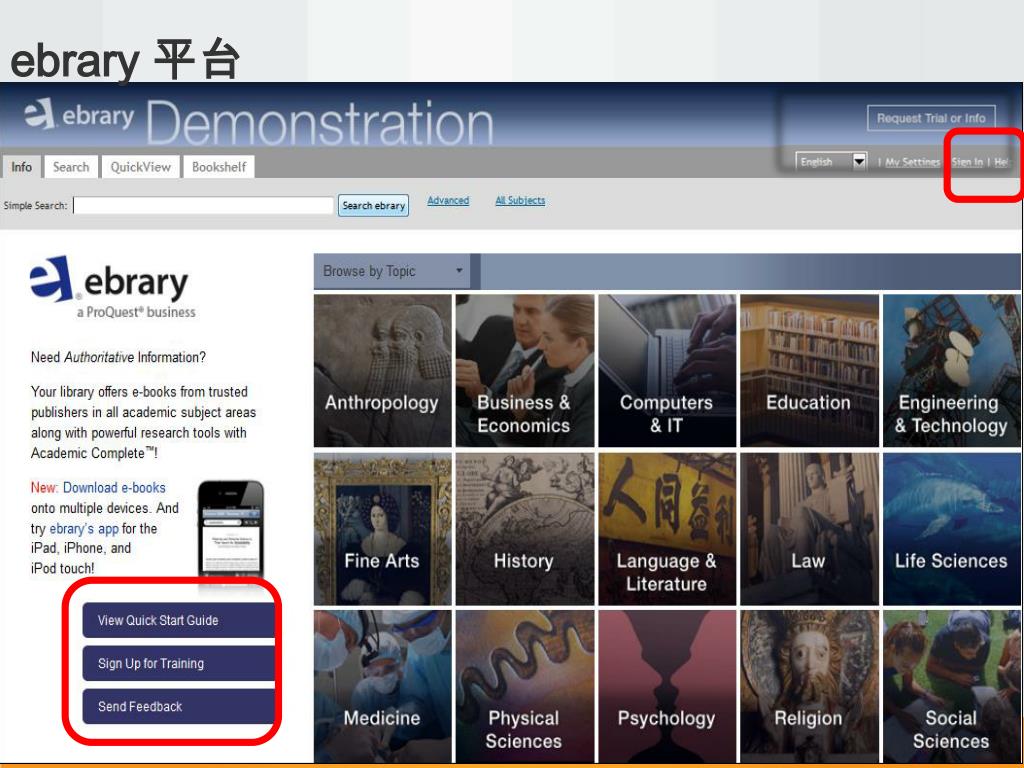
Task: Open the Language & Literature topic tile
Action: [x=667, y=529]
